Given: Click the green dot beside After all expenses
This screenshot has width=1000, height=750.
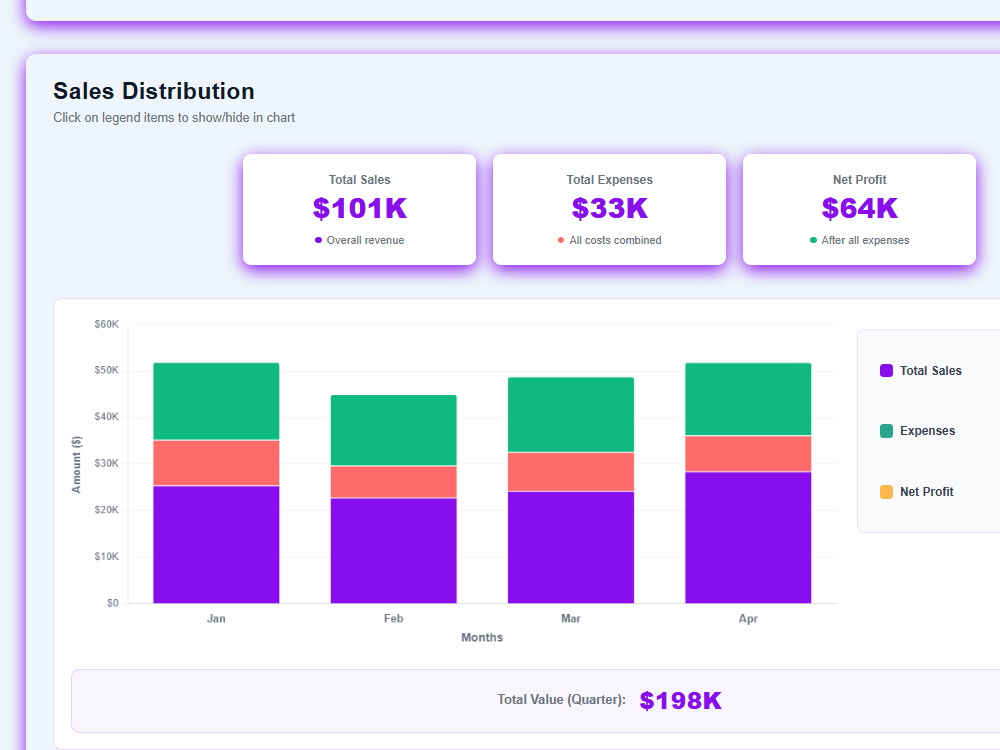Looking at the screenshot, I should tap(813, 240).
